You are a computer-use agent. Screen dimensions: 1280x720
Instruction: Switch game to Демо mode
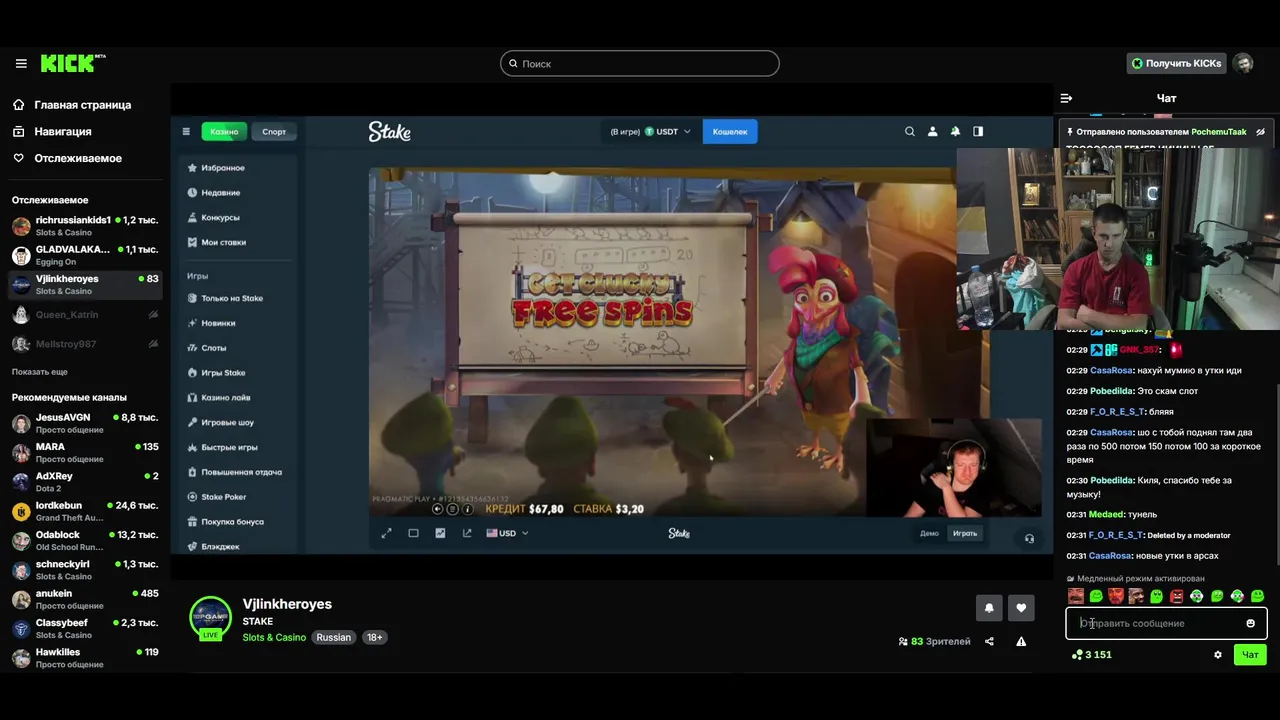[929, 533]
